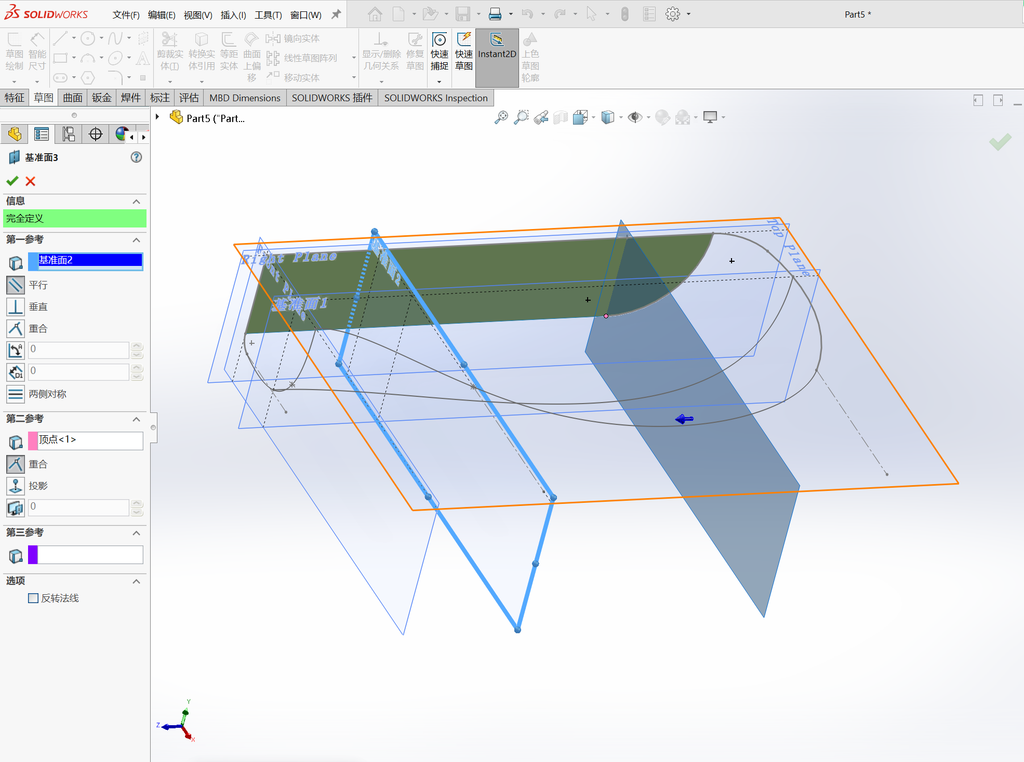Open the DisplayManager color sphere tab
The height and width of the screenshot is (762, 1024).
(121, 135)
